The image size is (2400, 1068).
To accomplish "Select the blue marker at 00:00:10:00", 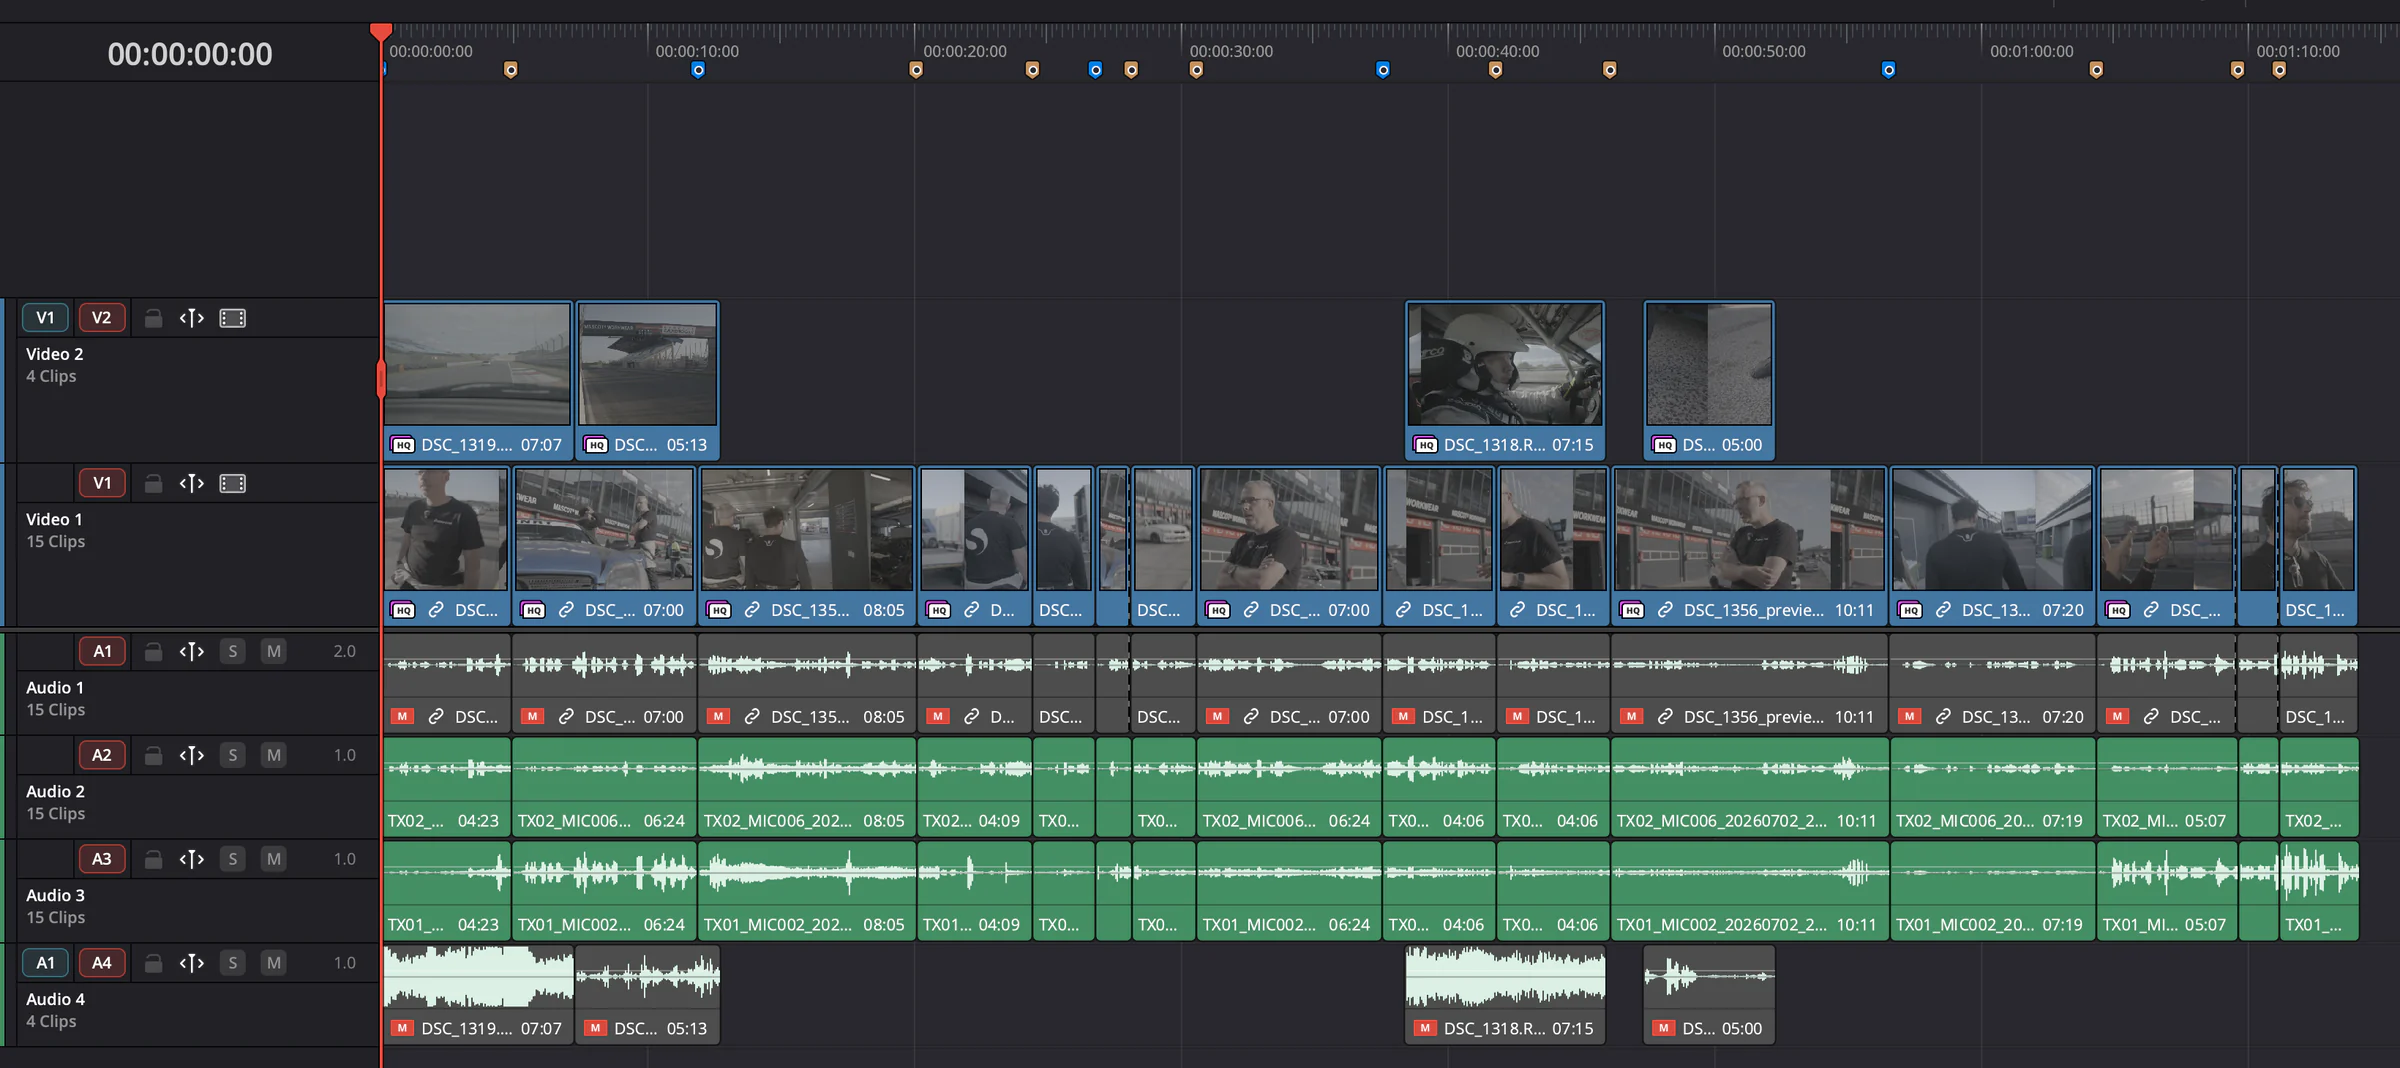I will [x=698, y=70].
